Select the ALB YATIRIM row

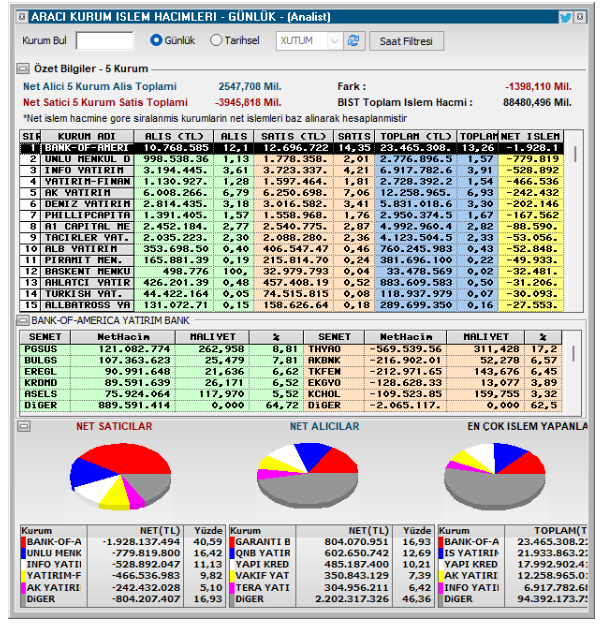click(x=292, y=249)
